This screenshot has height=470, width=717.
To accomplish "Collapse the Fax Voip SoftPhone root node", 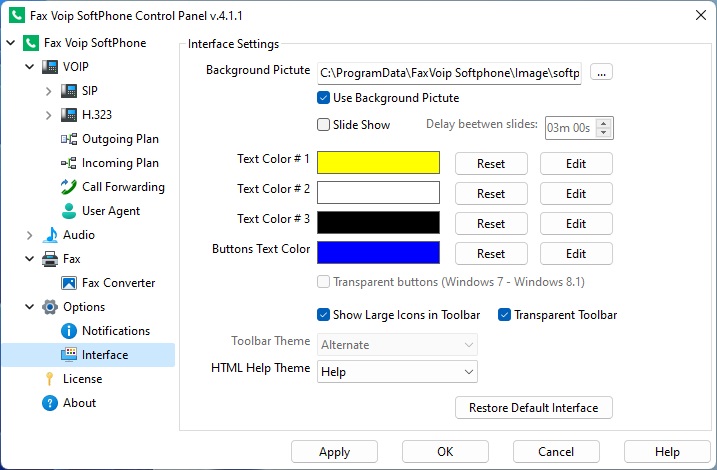I will pyautogui.click(x=11, y=43).
